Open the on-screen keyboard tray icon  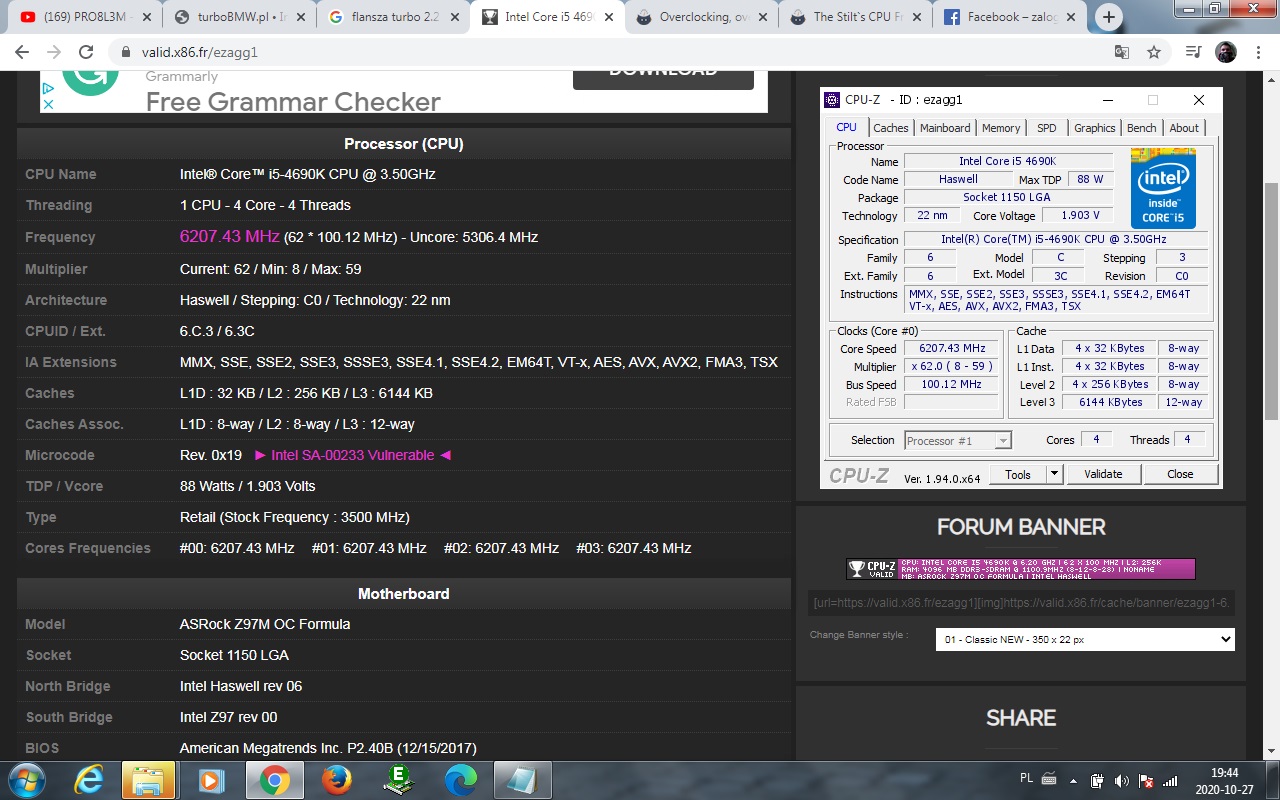coord(1049,778)
